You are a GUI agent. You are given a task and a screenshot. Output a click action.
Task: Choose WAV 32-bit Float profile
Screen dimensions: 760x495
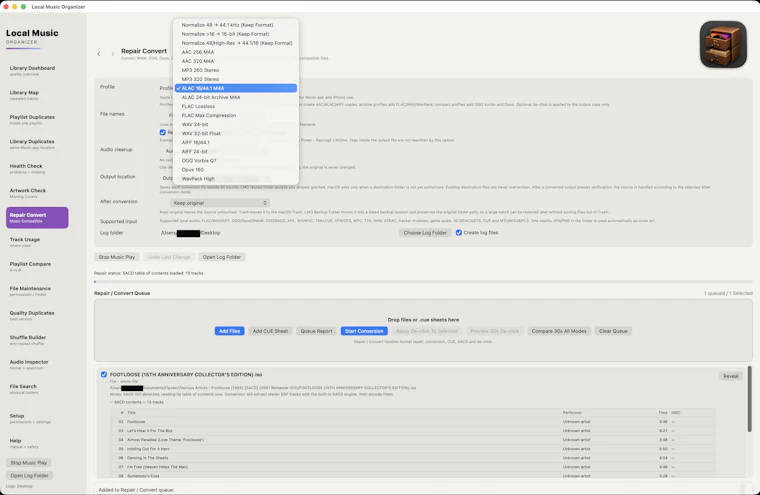pyautogui.click(x=236, y=133)
